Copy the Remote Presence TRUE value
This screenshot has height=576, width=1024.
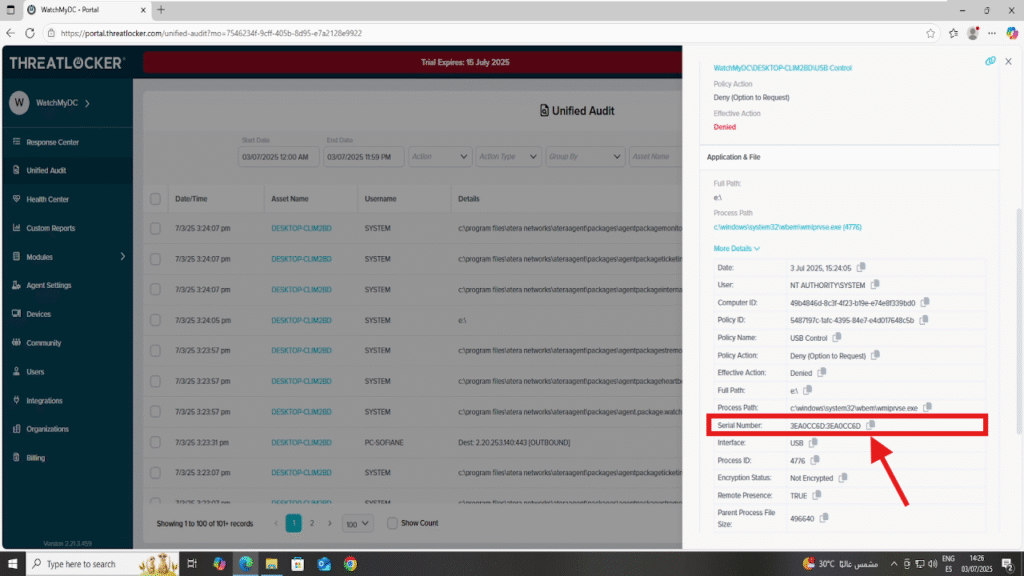pyautogui.click(x=817, y=495)
